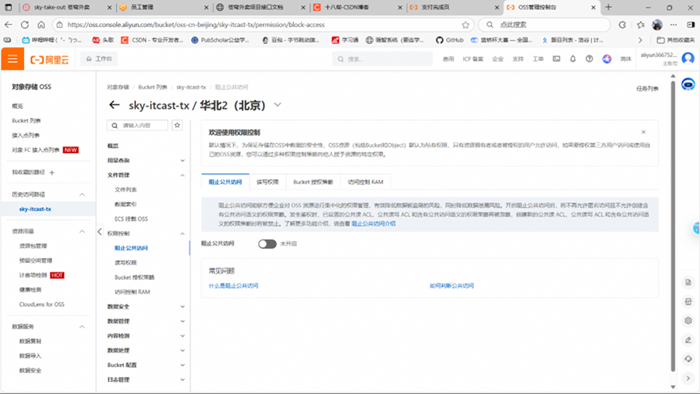The height and width of the screenshot is (394, 700).
Task: Click the bucket menu search field
Action: coord(138,125)
